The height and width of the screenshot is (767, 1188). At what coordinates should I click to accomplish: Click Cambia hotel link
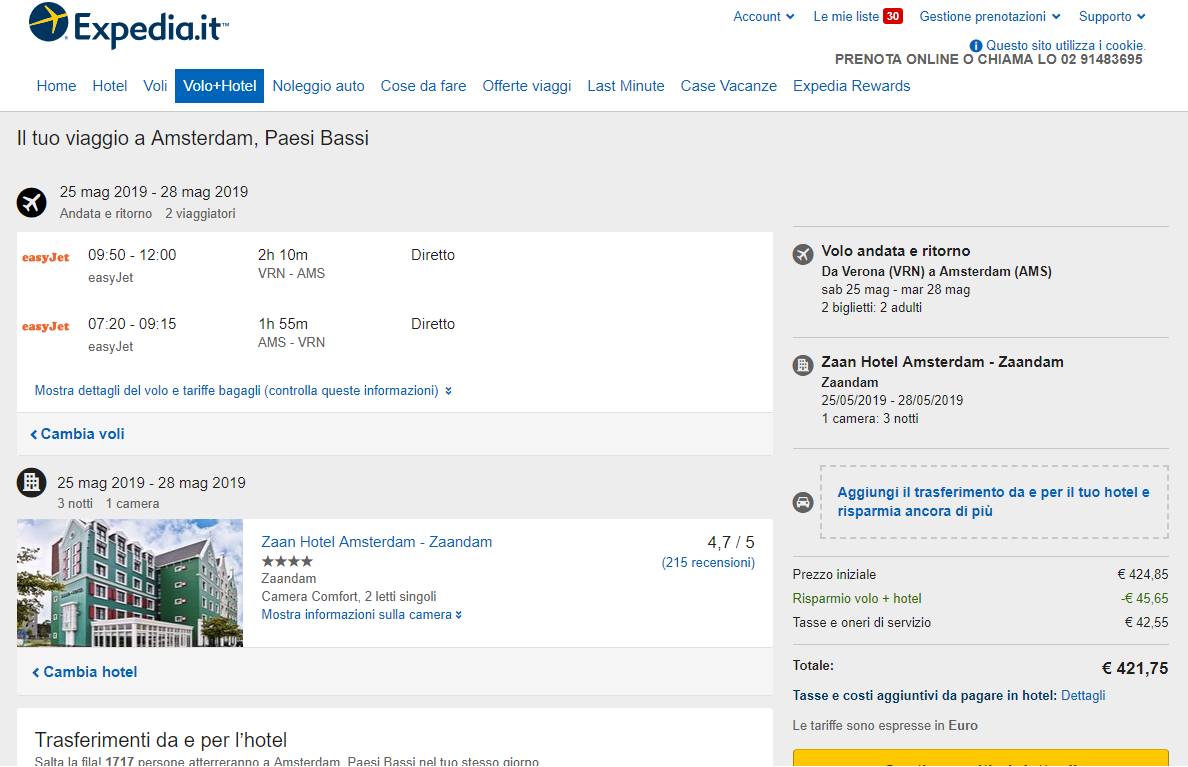tap(85, 672)
